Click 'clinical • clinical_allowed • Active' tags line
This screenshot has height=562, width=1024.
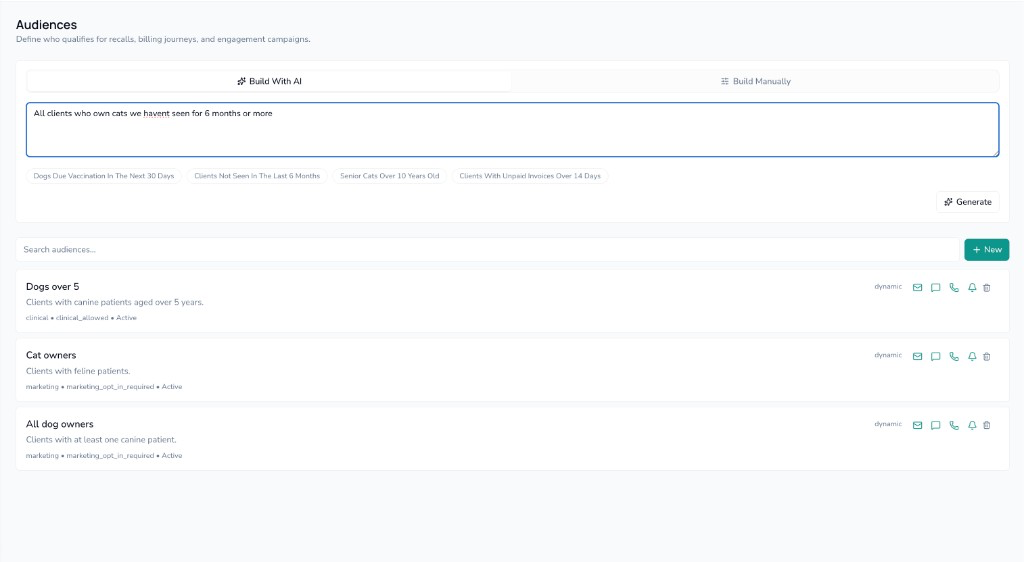(x=81, y=318)
